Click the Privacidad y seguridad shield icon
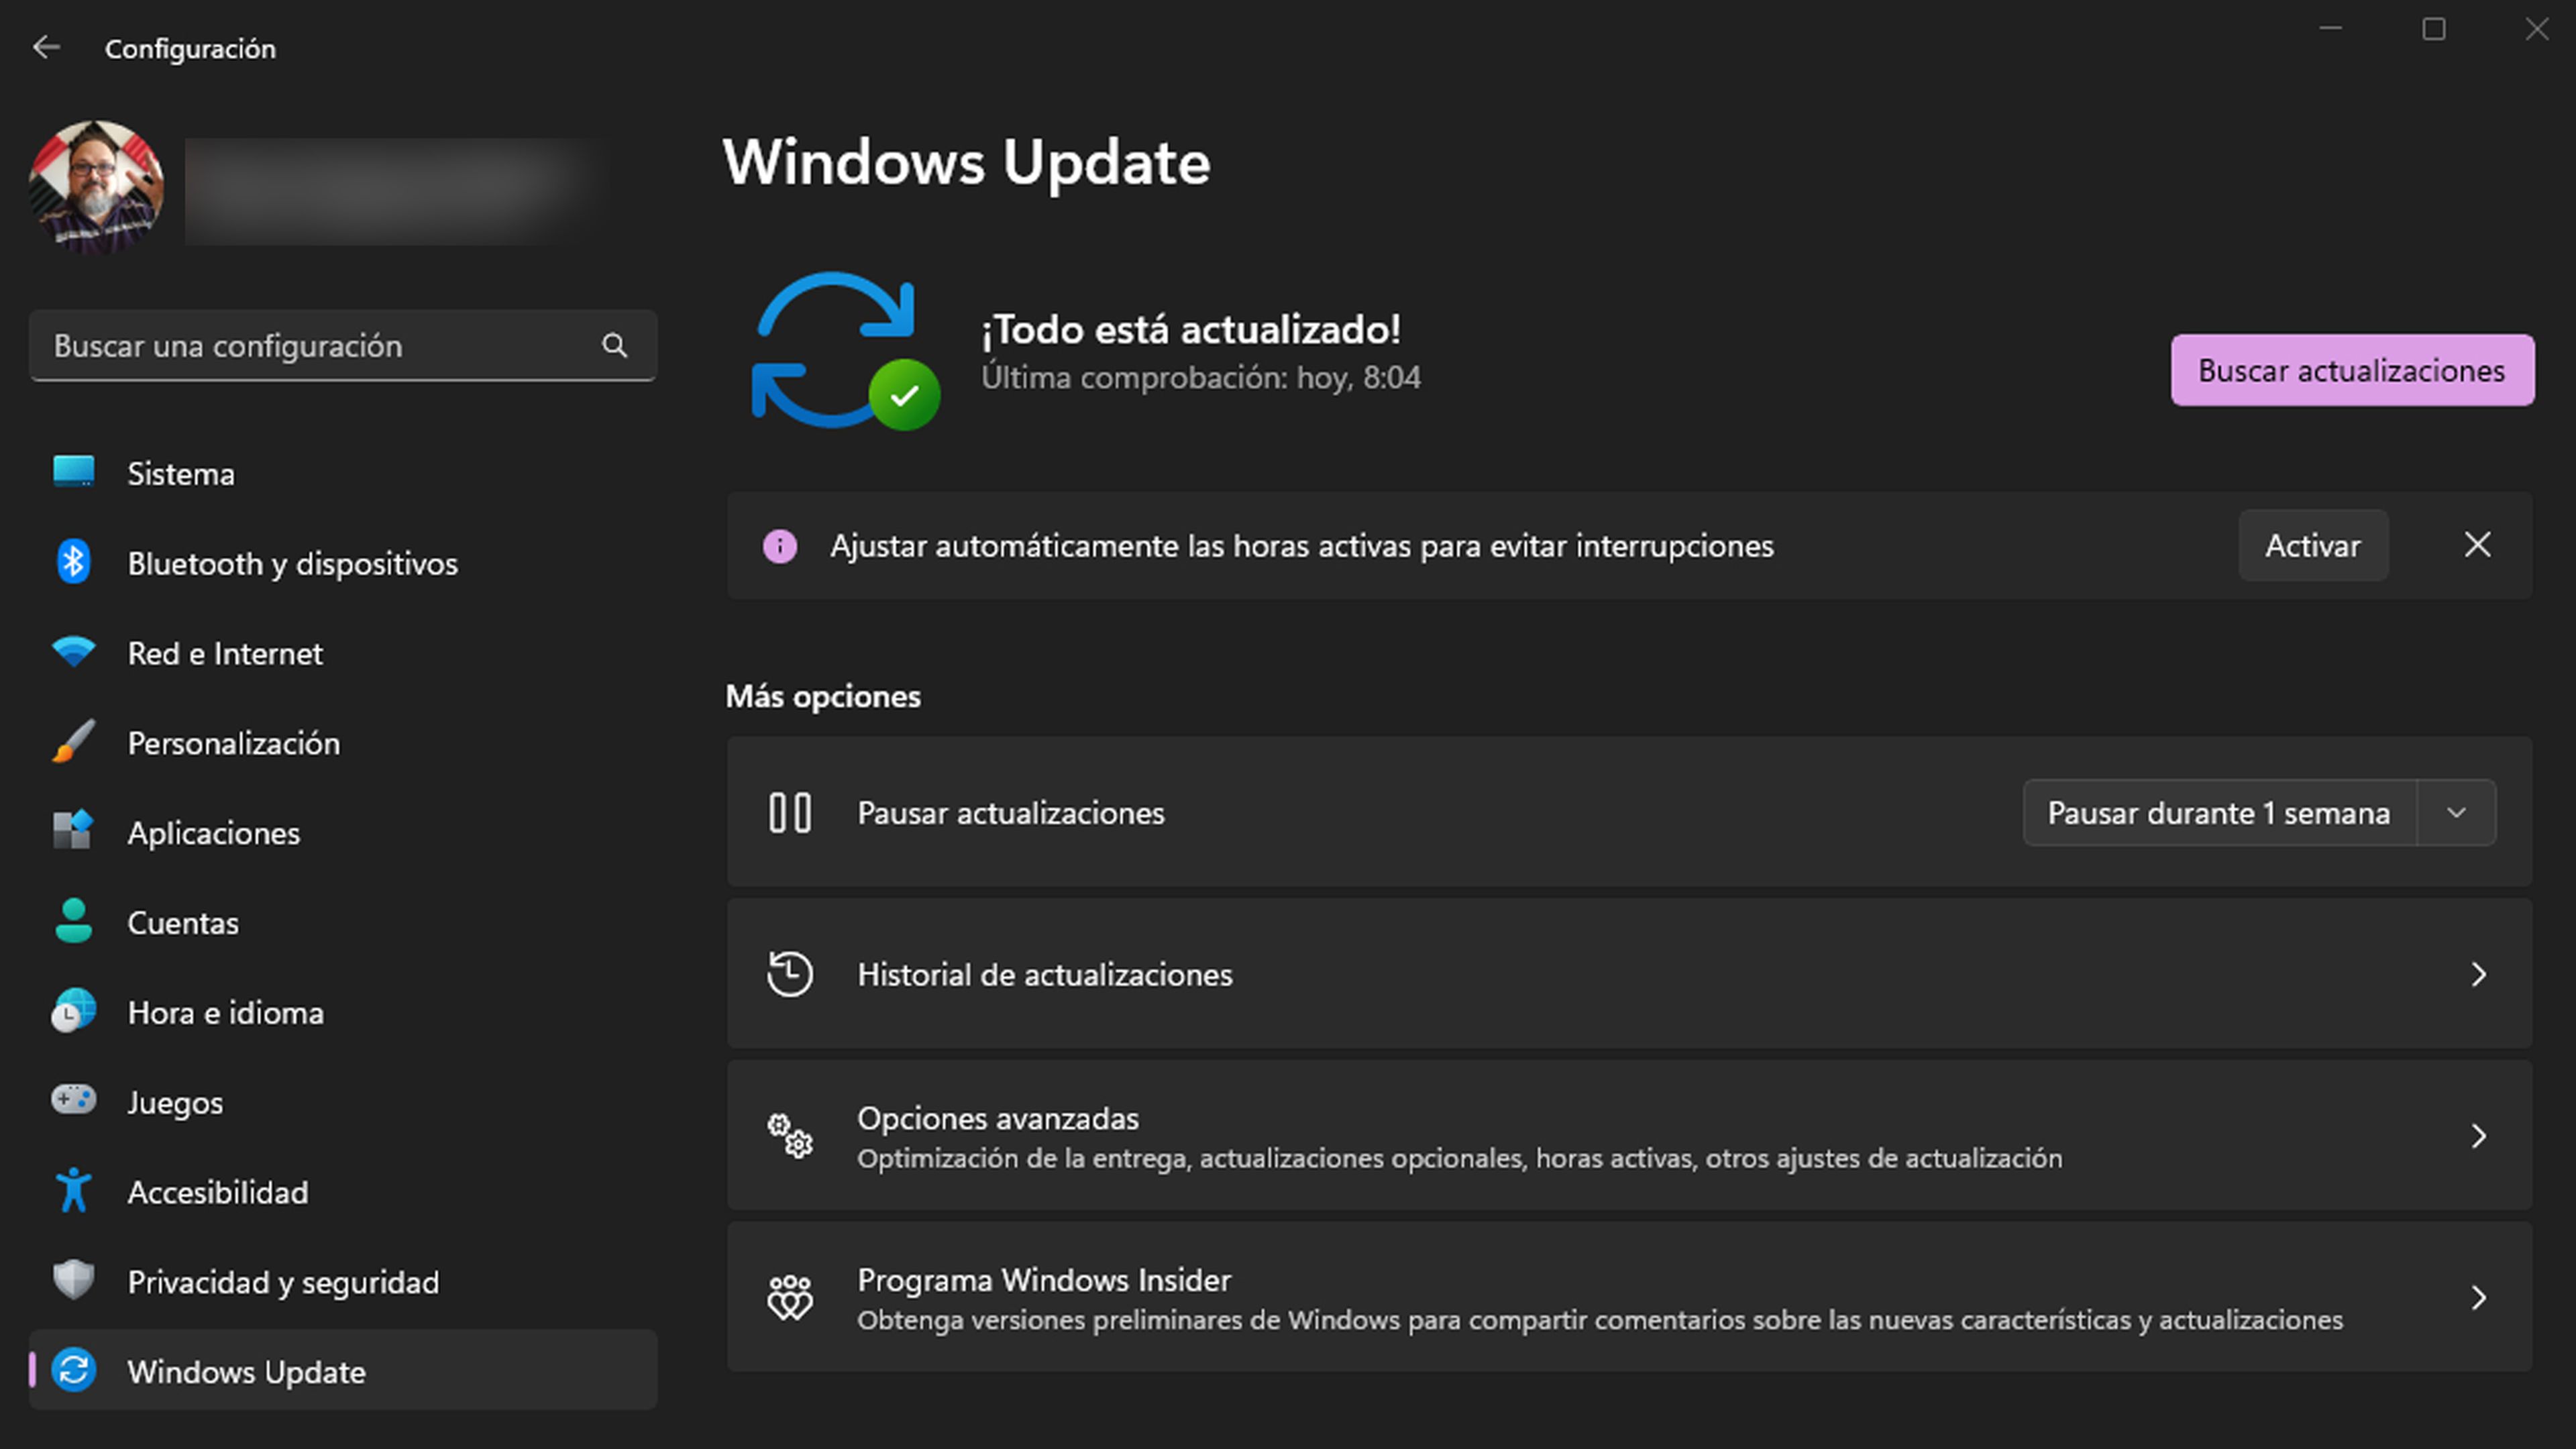Screen dimensions: 2576x1449 (x=73, y=1280)
